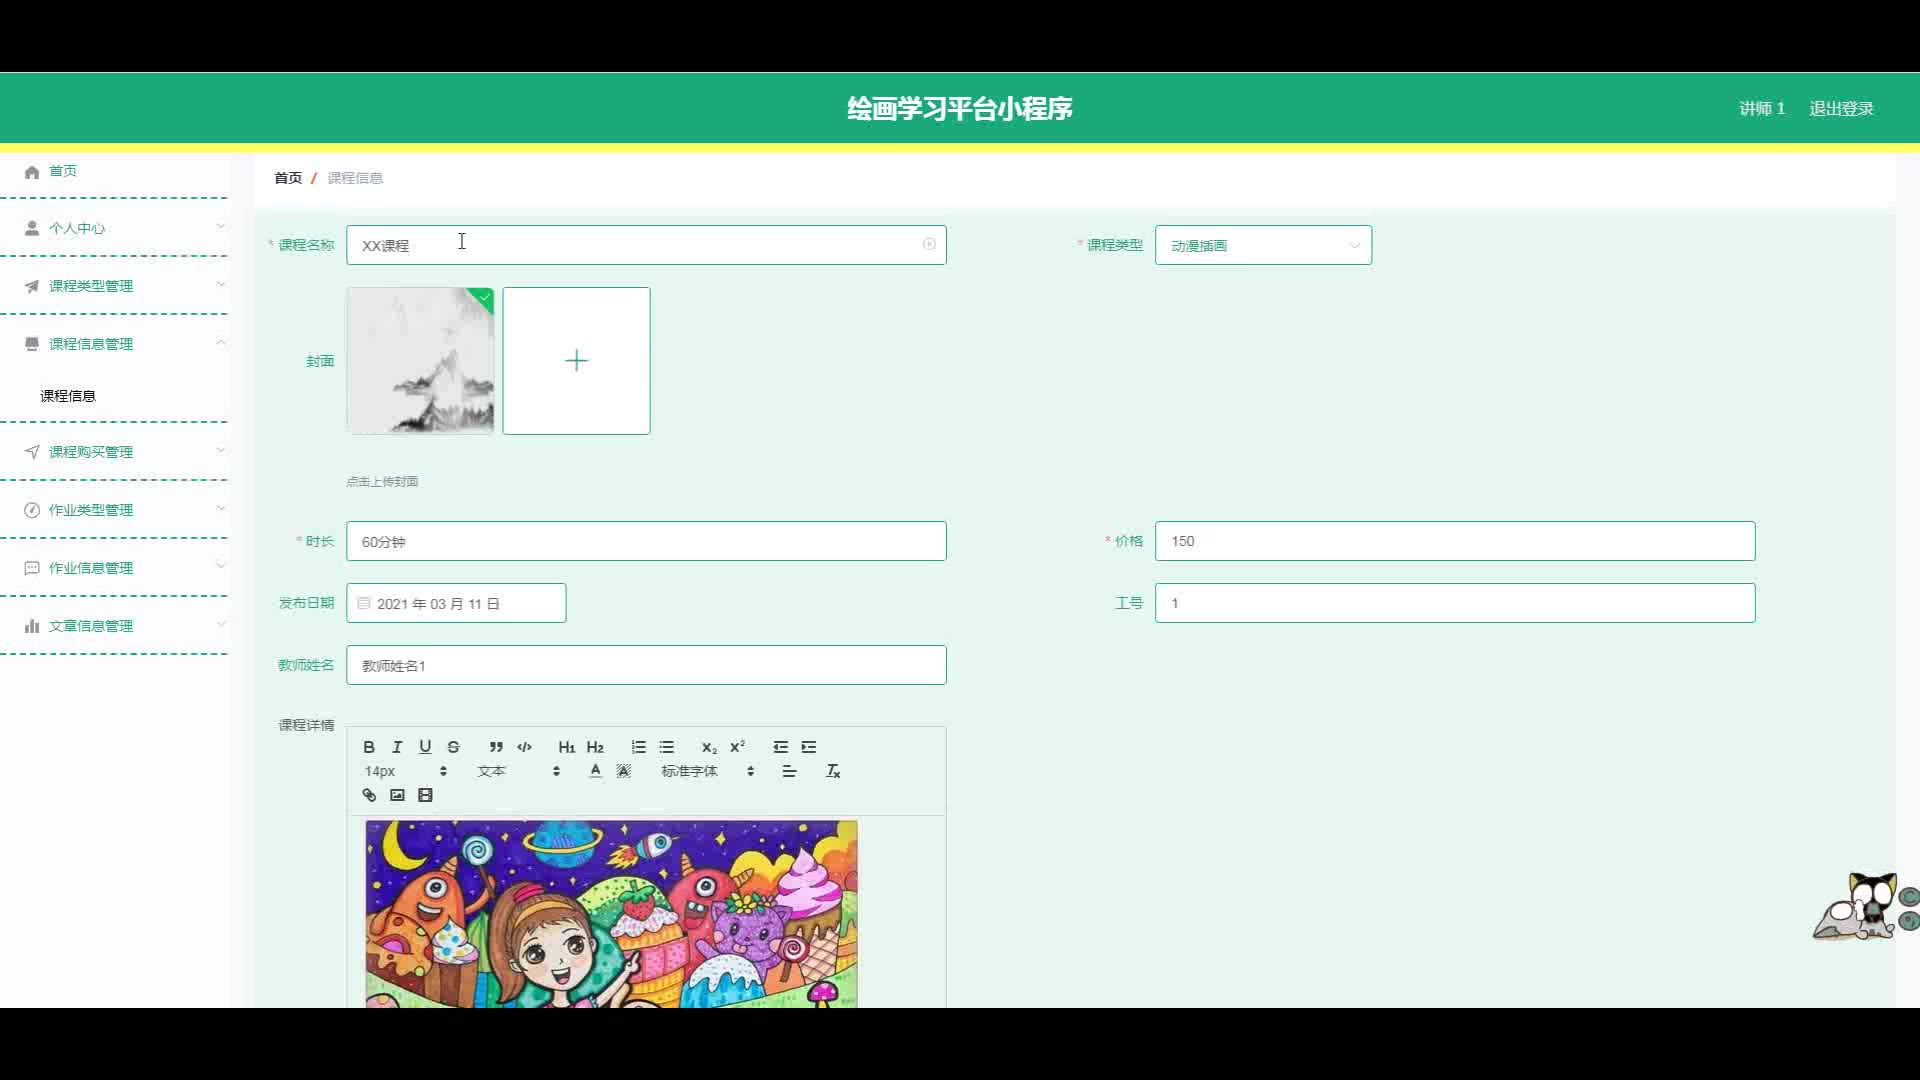Expand the 个人中心 sidebar menu

coord(114,228)
